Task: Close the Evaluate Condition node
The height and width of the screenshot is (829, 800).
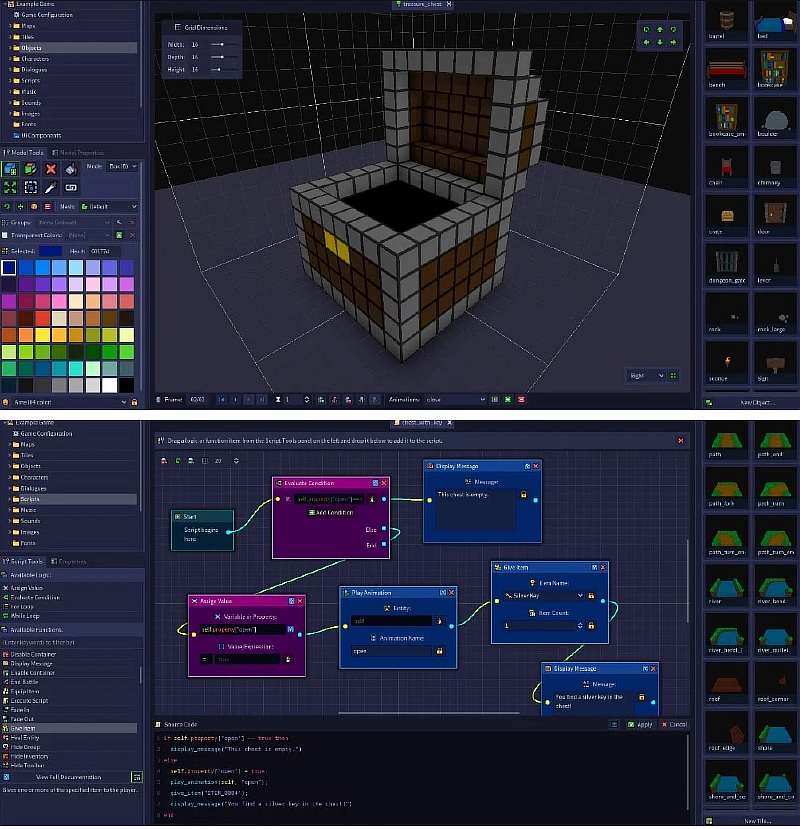Action: tap(383, 481)
